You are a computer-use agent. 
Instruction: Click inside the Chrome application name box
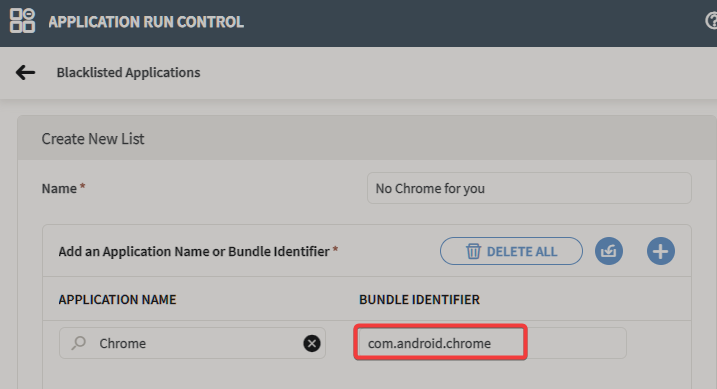click(x=192, y=343)
